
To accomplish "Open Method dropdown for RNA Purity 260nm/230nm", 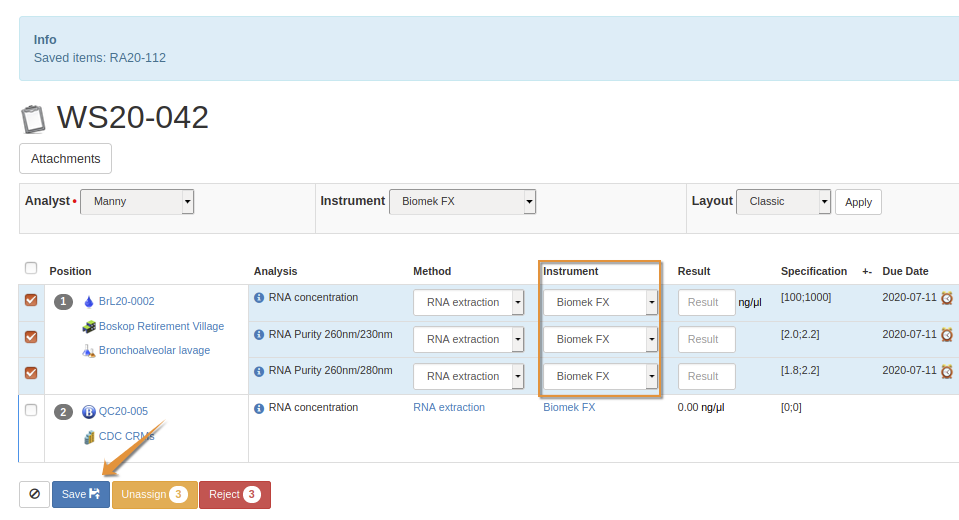I will (469, 340).
